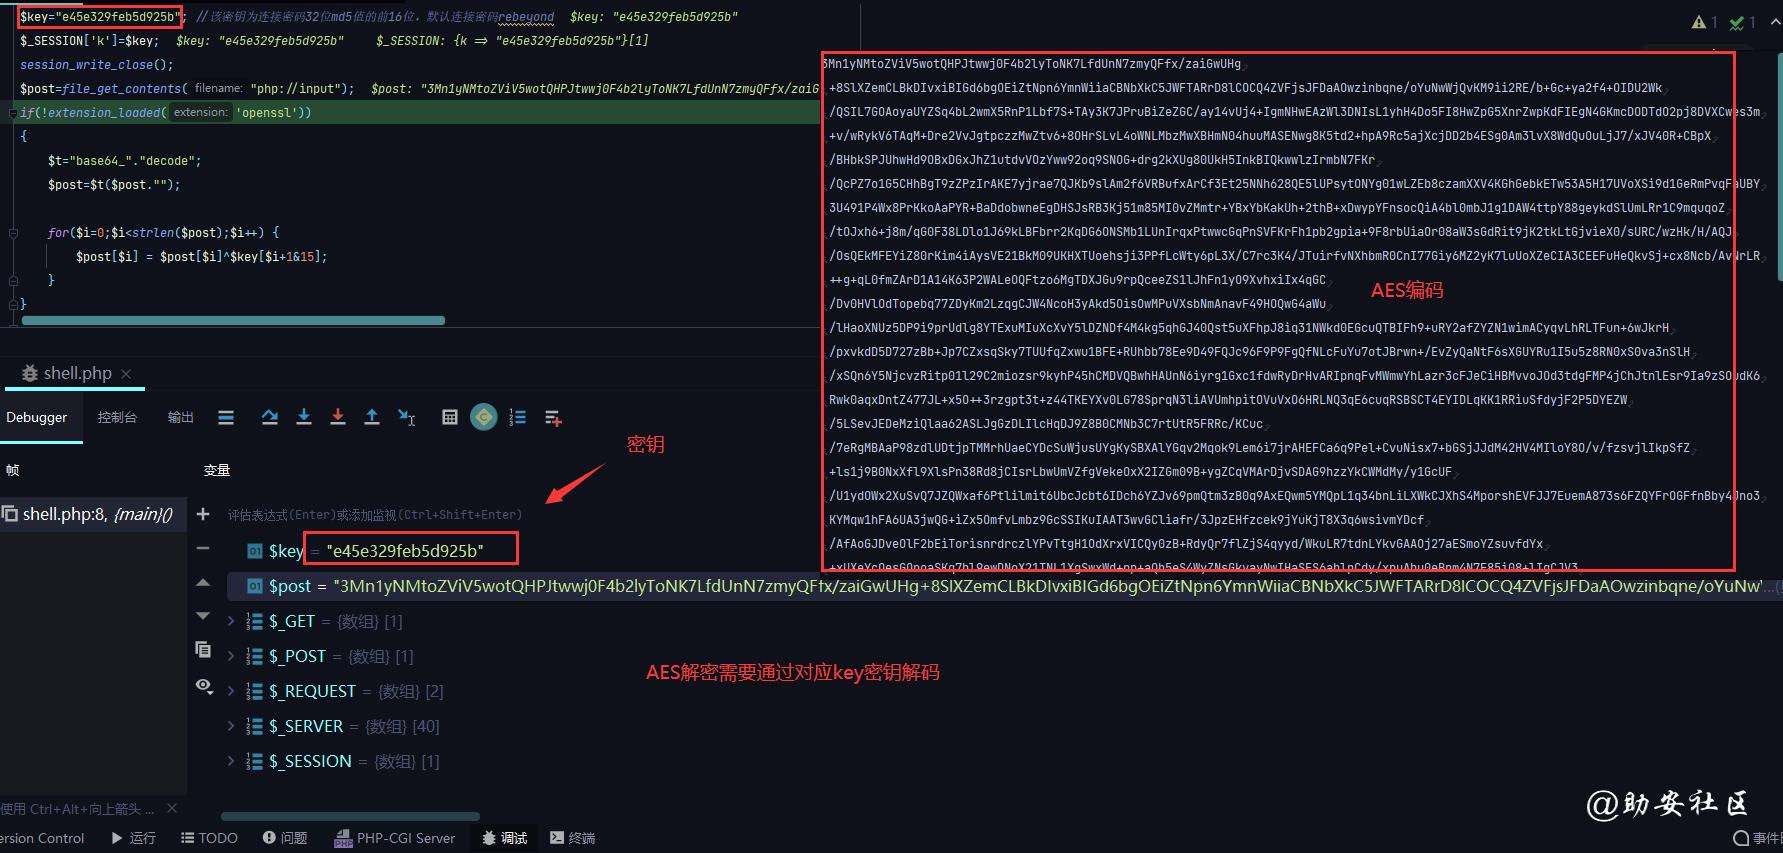Screen dimensions: 1783x853
Task: Click the move watch down arrow
Action: pyautogui.click(x=203, y=616)
